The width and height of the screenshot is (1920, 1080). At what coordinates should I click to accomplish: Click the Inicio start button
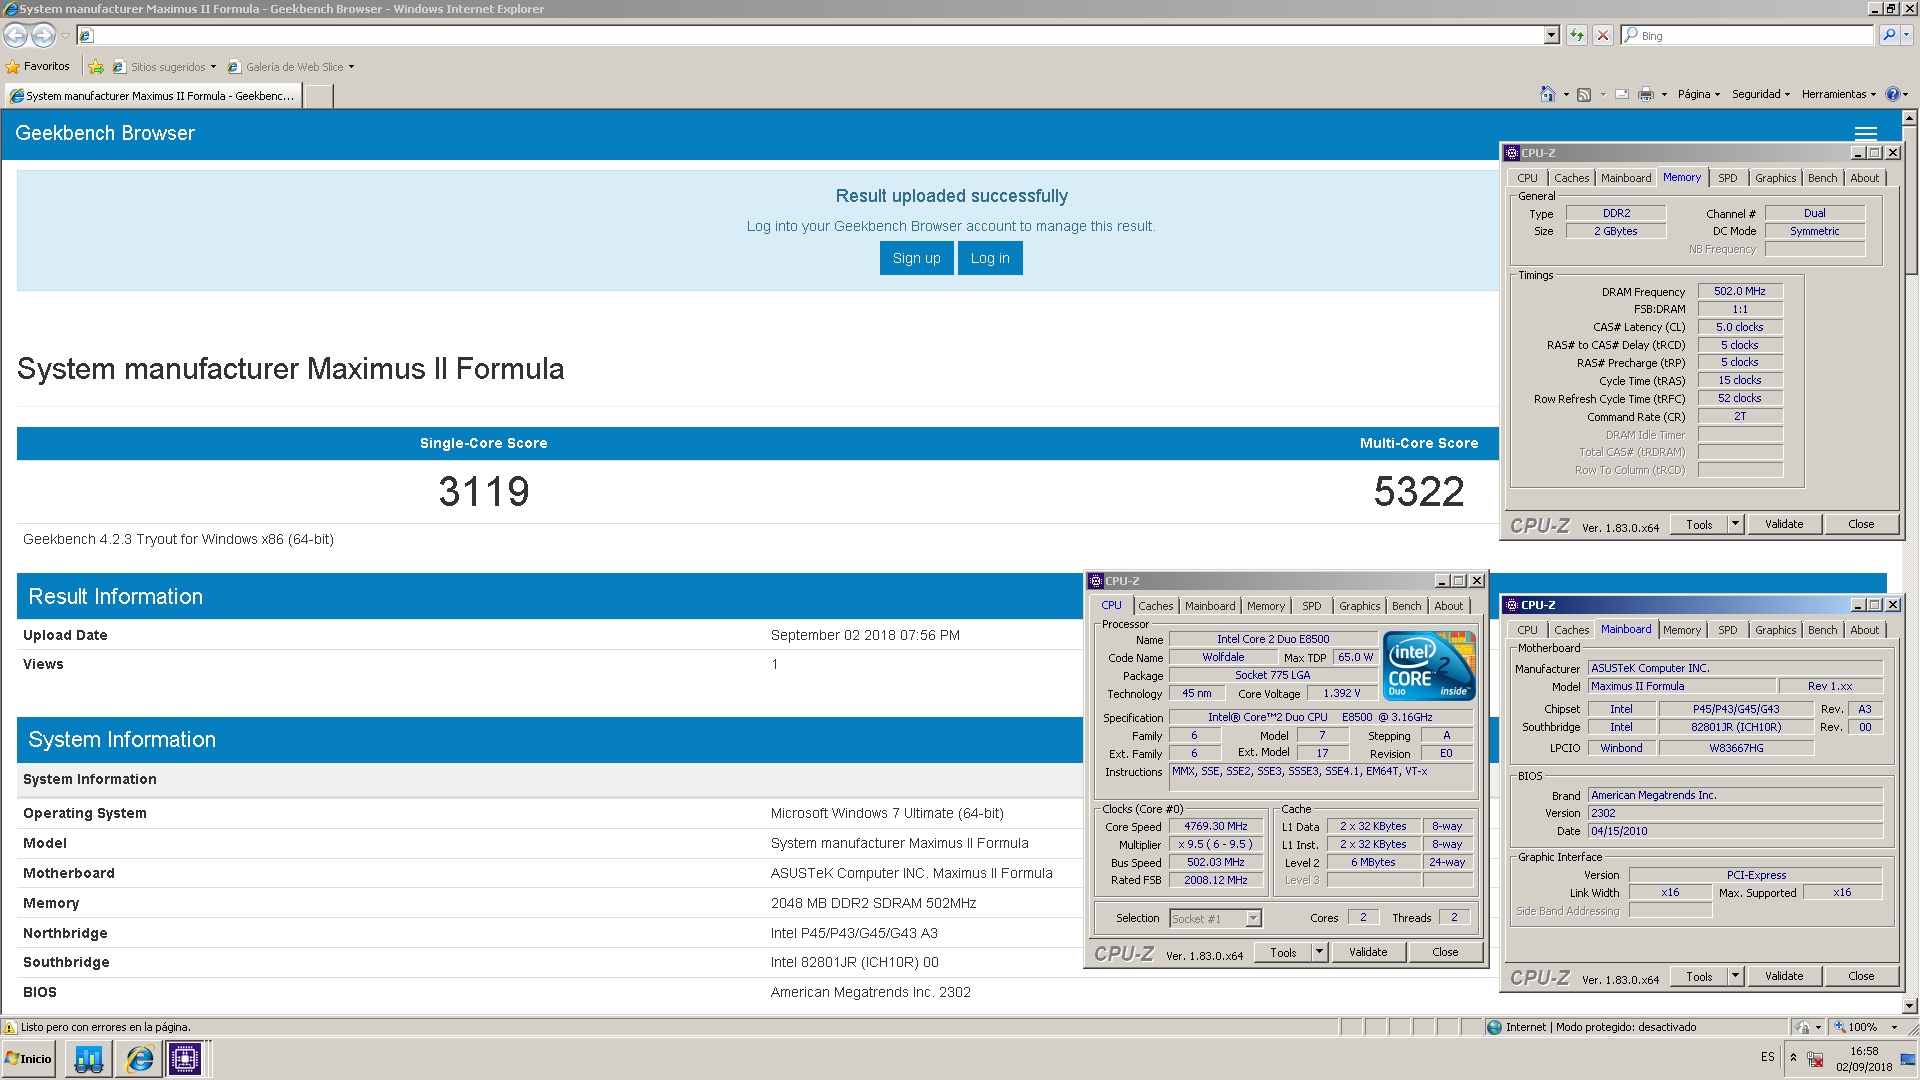click(29, 1058)
